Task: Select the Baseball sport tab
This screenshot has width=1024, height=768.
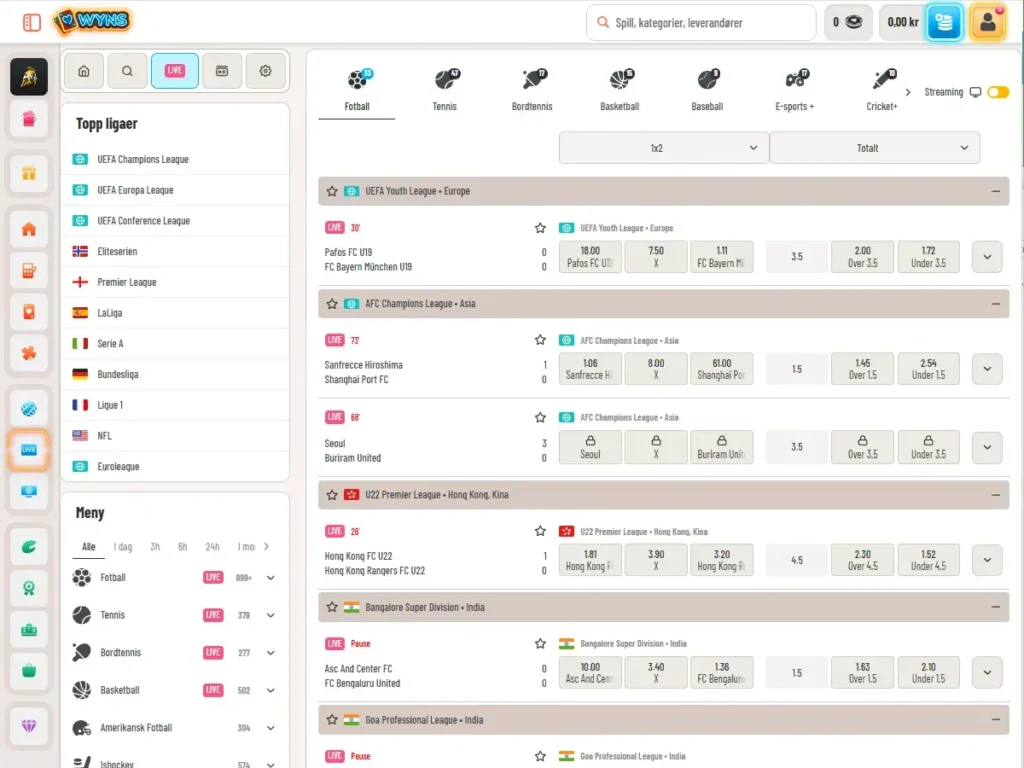Action: pyautogui.click(x=707, y=90)
